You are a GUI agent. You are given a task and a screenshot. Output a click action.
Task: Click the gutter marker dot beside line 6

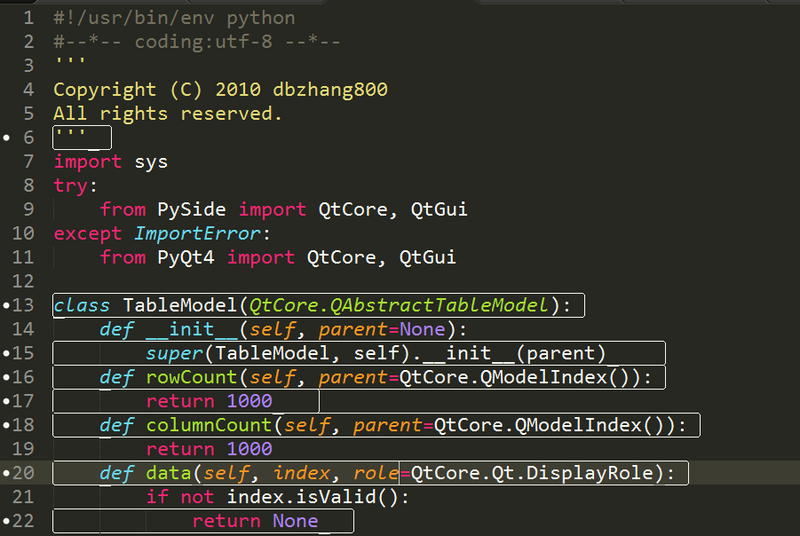[6, 138]
